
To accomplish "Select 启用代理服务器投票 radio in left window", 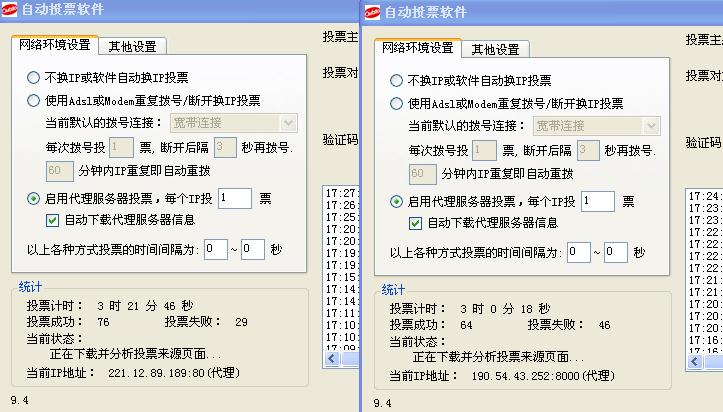I will [x=33, y=199].
